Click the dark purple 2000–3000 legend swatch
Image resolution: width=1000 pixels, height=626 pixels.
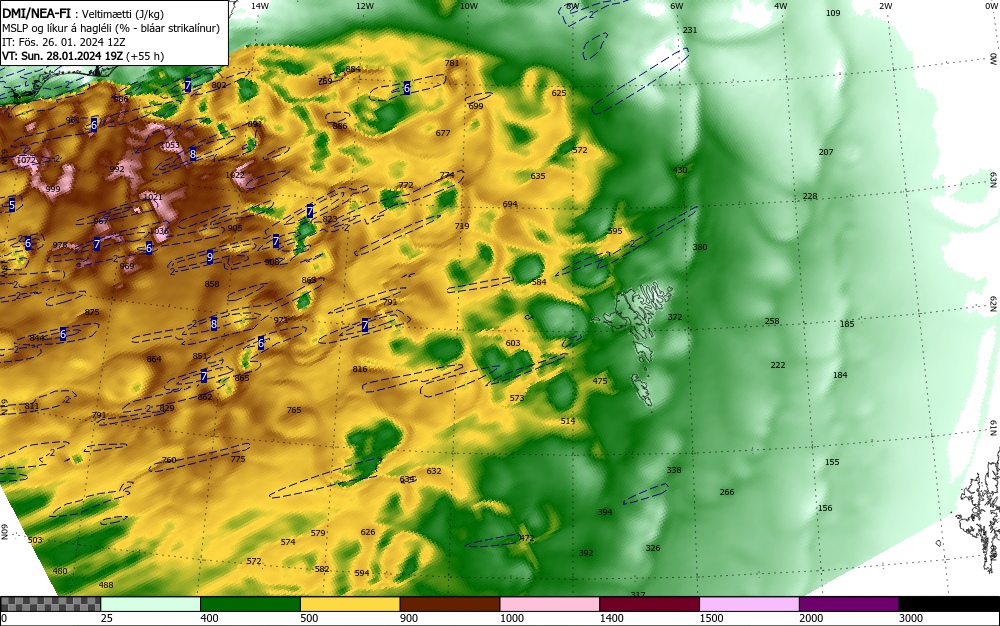point(849,604)
